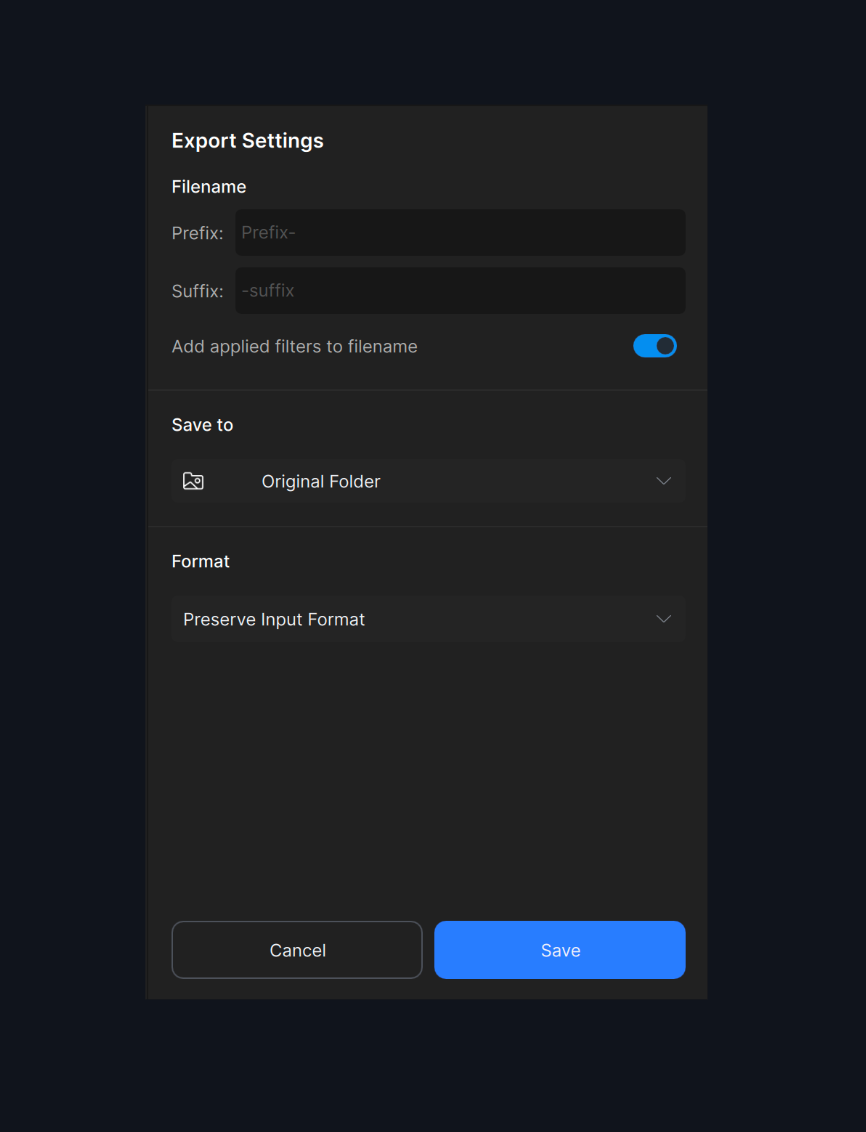The height and width of the screenshot is (1132, 866).
Task: Click the folder icon beside Original Folder
Action: tap(193, 480)
